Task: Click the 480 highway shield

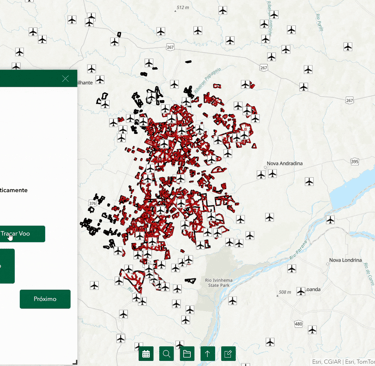Action: pos(298,324)
